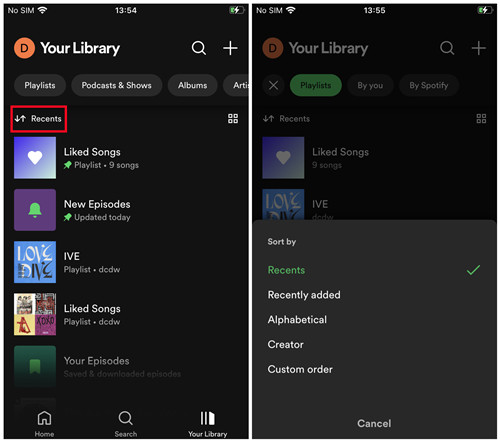
Task: Clear filter with X chip on right screen
Action: (273, 85)
